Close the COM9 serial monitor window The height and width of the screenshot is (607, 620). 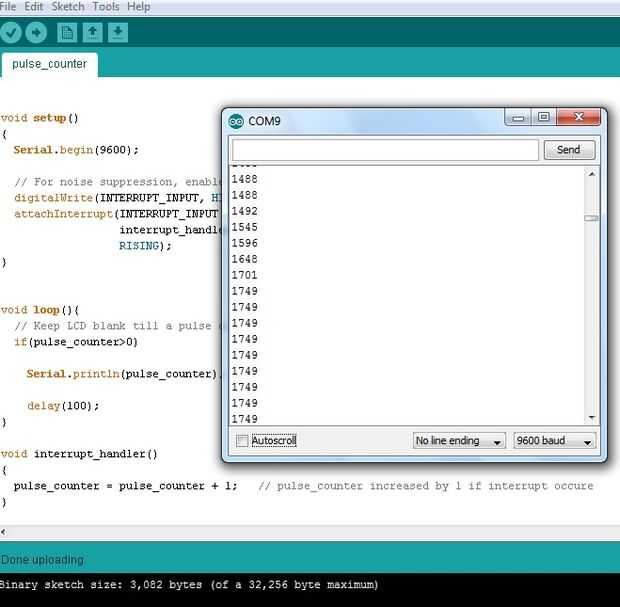pos(578,117)
